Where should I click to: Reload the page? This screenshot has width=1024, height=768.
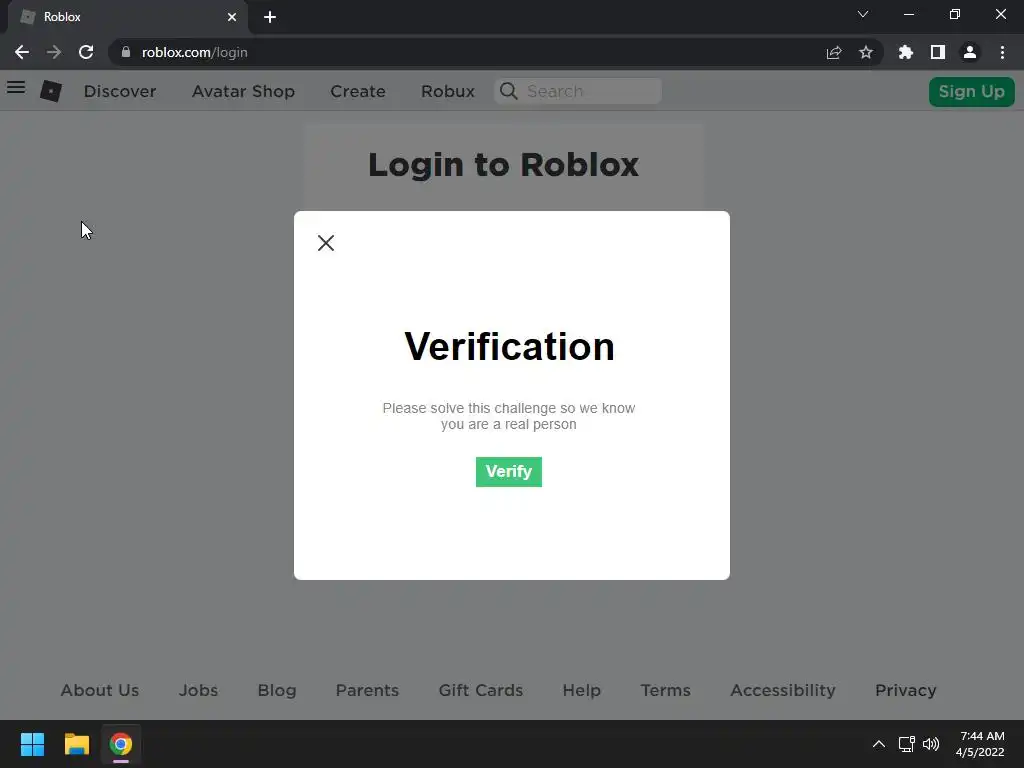[x=86, y=52]
